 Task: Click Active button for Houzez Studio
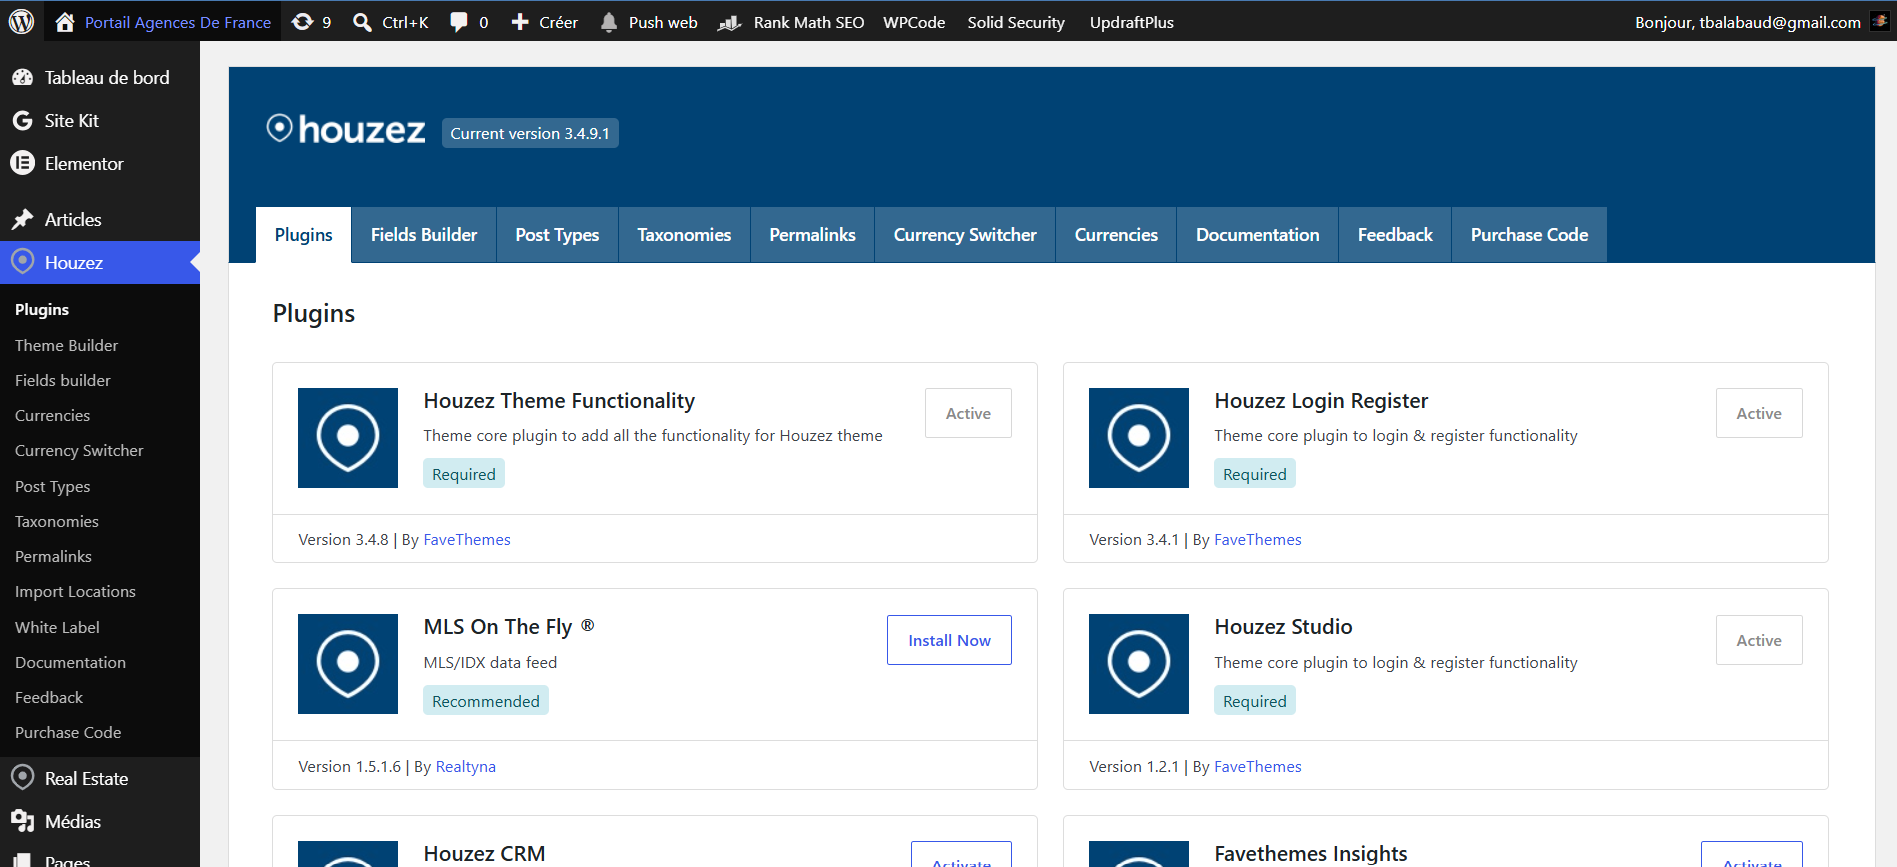[1759, 640]
